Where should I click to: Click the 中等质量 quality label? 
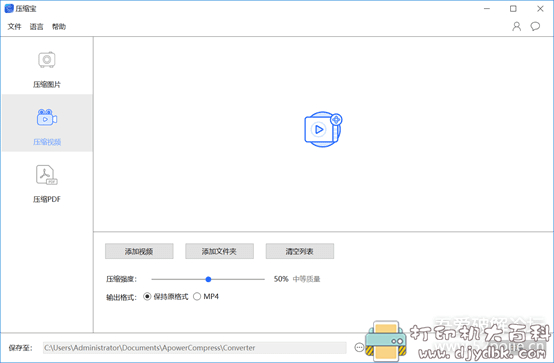306,279
